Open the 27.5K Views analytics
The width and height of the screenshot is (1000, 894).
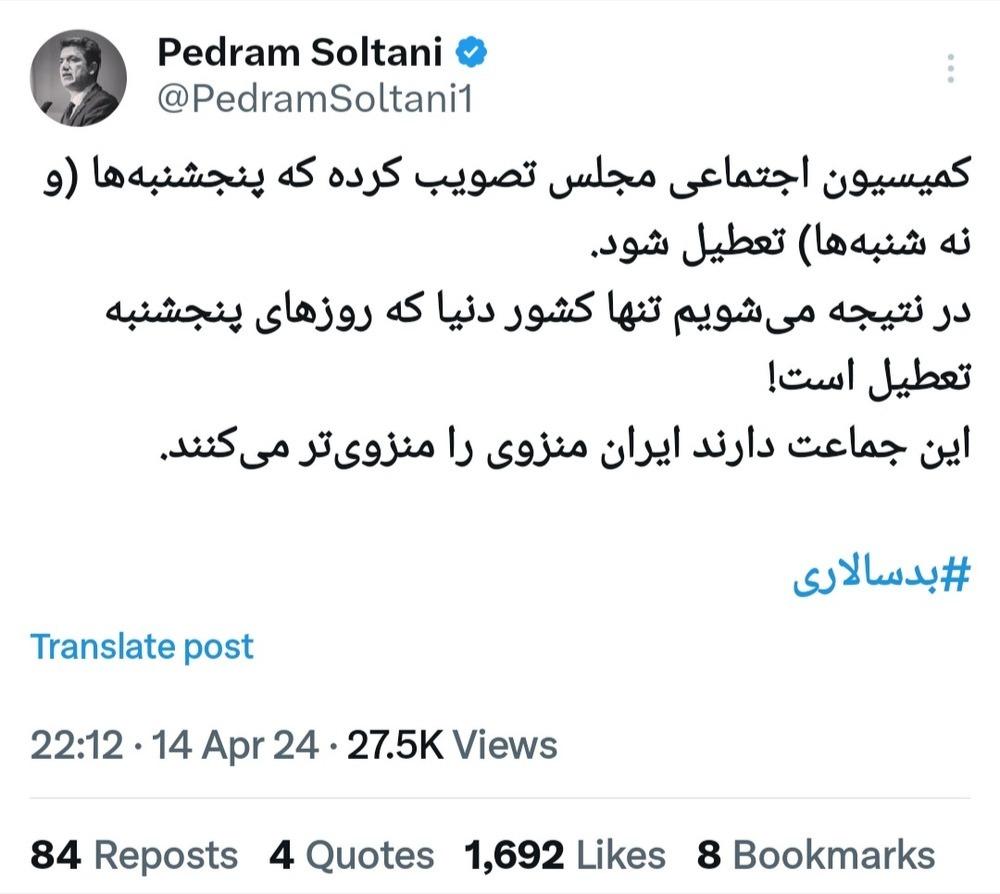(x=452, y=745)
